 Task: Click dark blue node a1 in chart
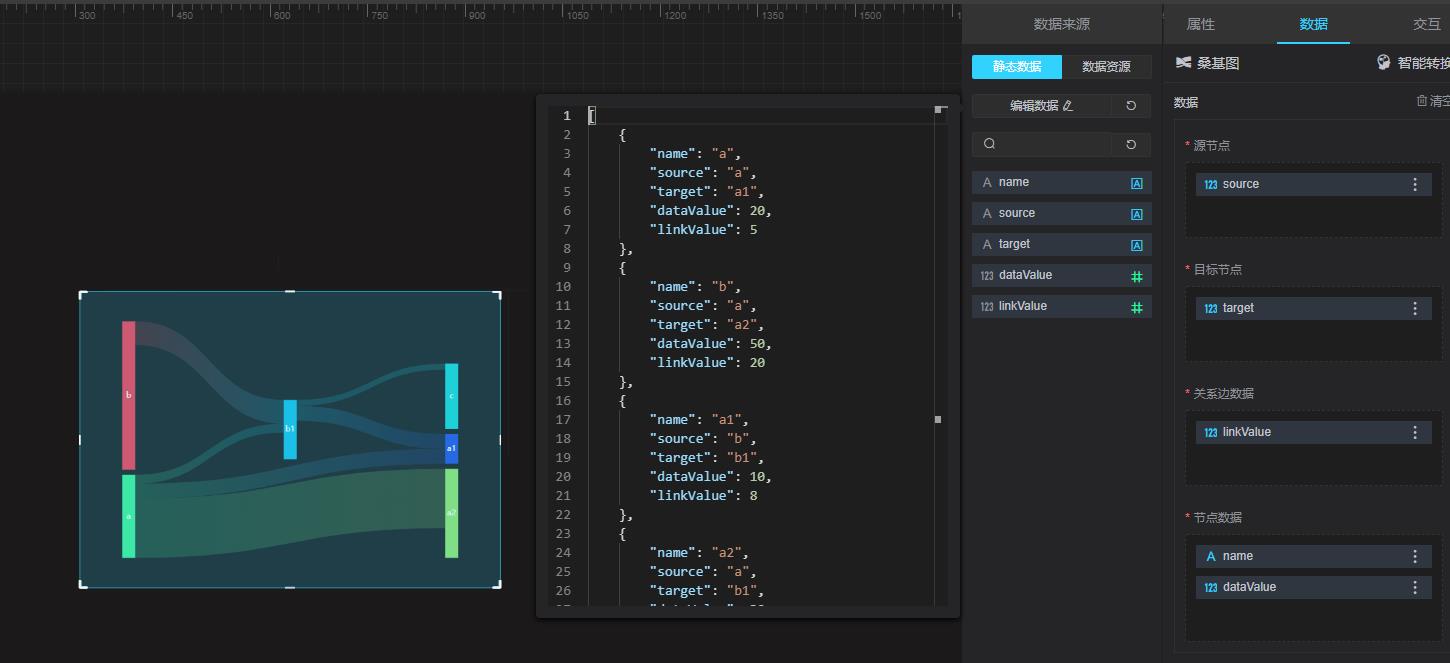pyautogui.click(x=451, y=449)
